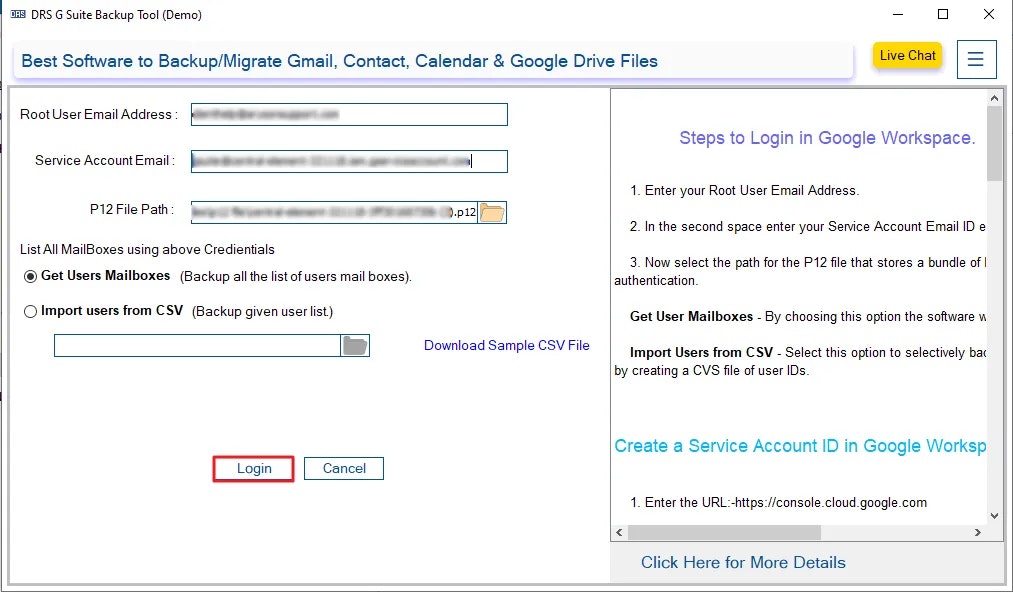Click into the P12 File Path field

[334, 213]
